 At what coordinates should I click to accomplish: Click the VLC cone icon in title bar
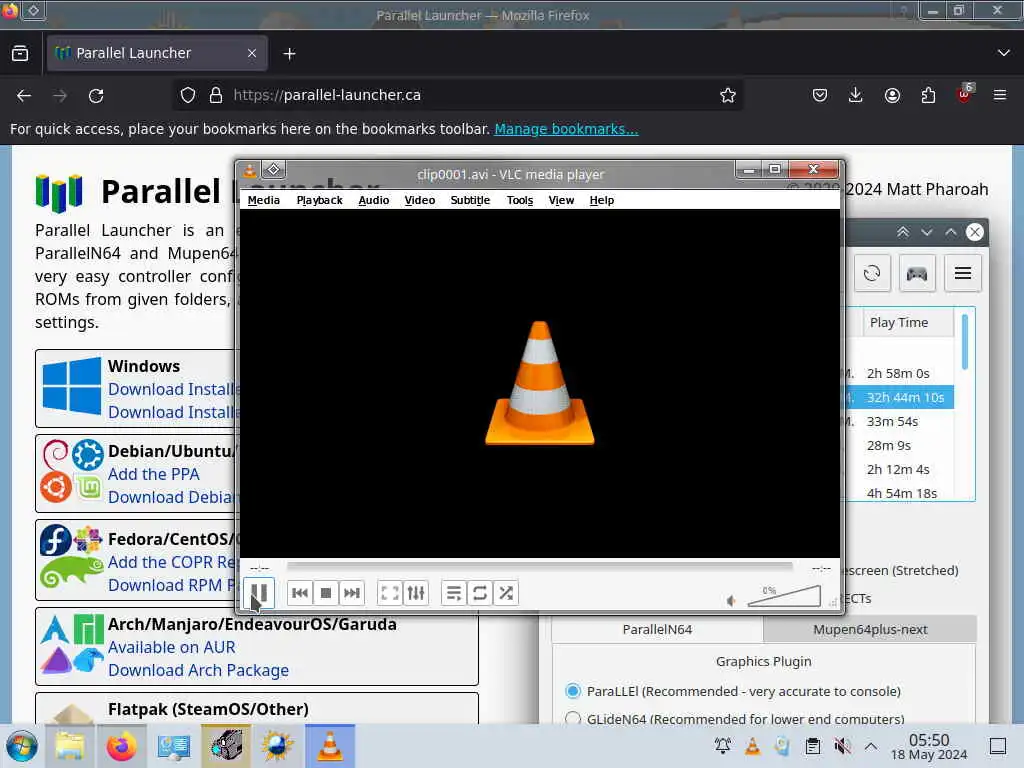coord(249,171)
